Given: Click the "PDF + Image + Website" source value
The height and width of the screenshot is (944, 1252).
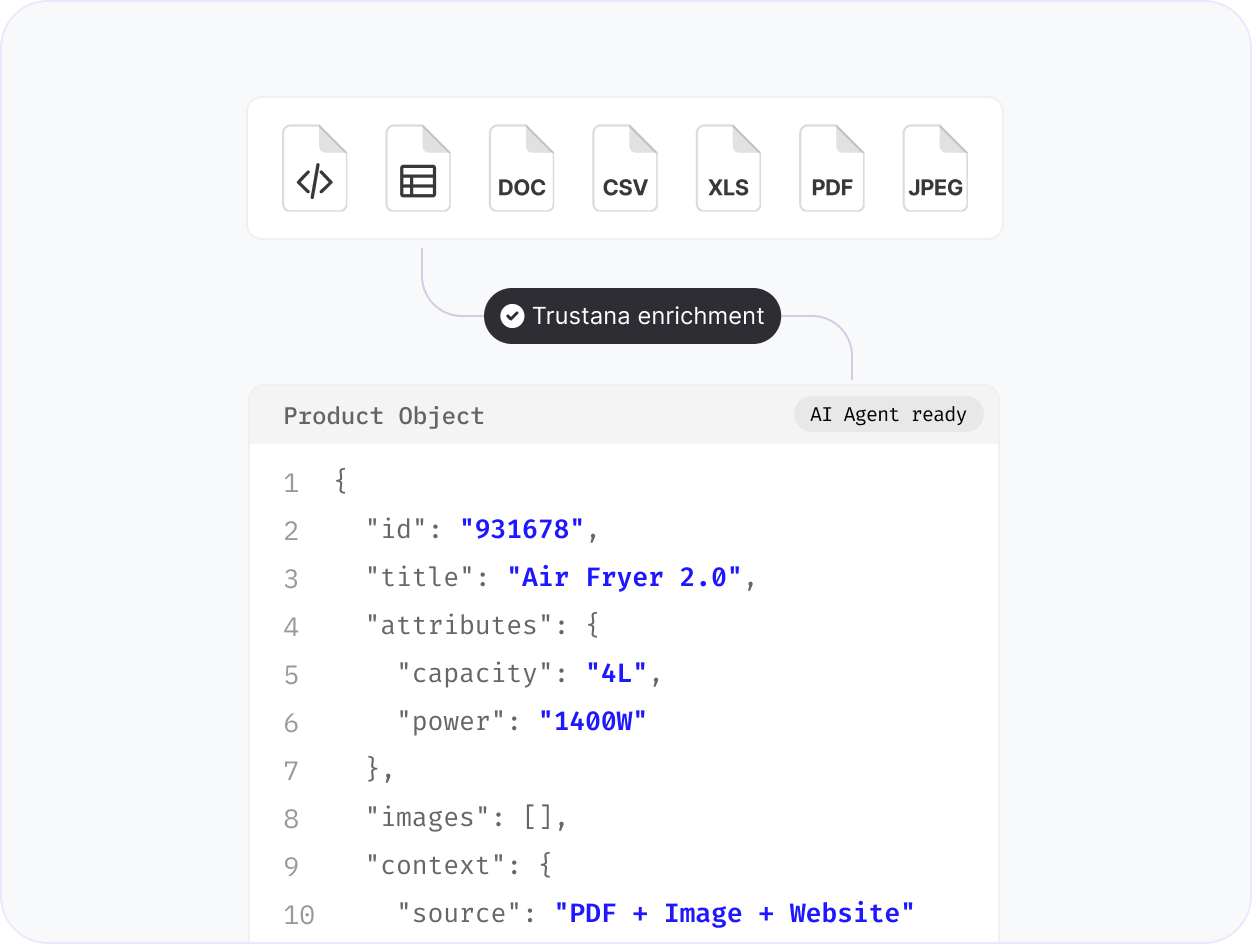Looking at the screenshot, I should pos(735,913).
